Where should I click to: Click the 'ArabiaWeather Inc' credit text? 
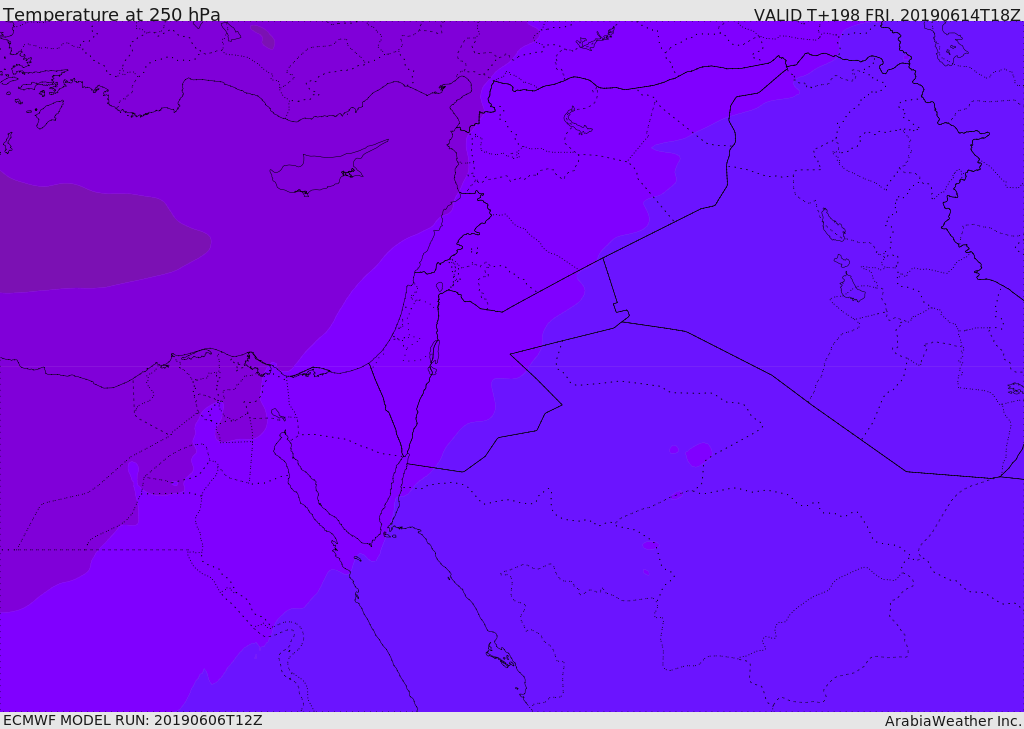click(x=953, y=721)
